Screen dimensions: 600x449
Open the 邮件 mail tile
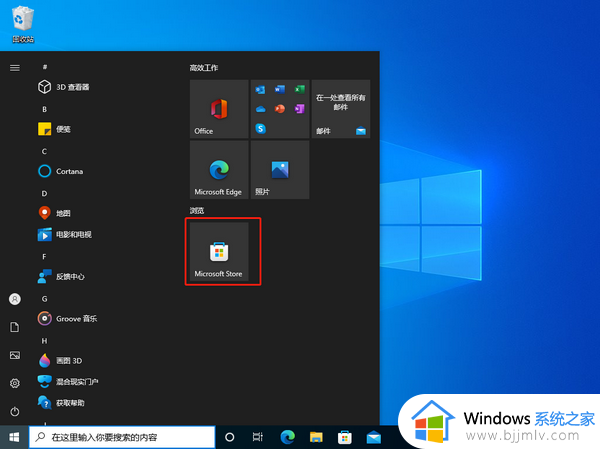pos(340,109)
